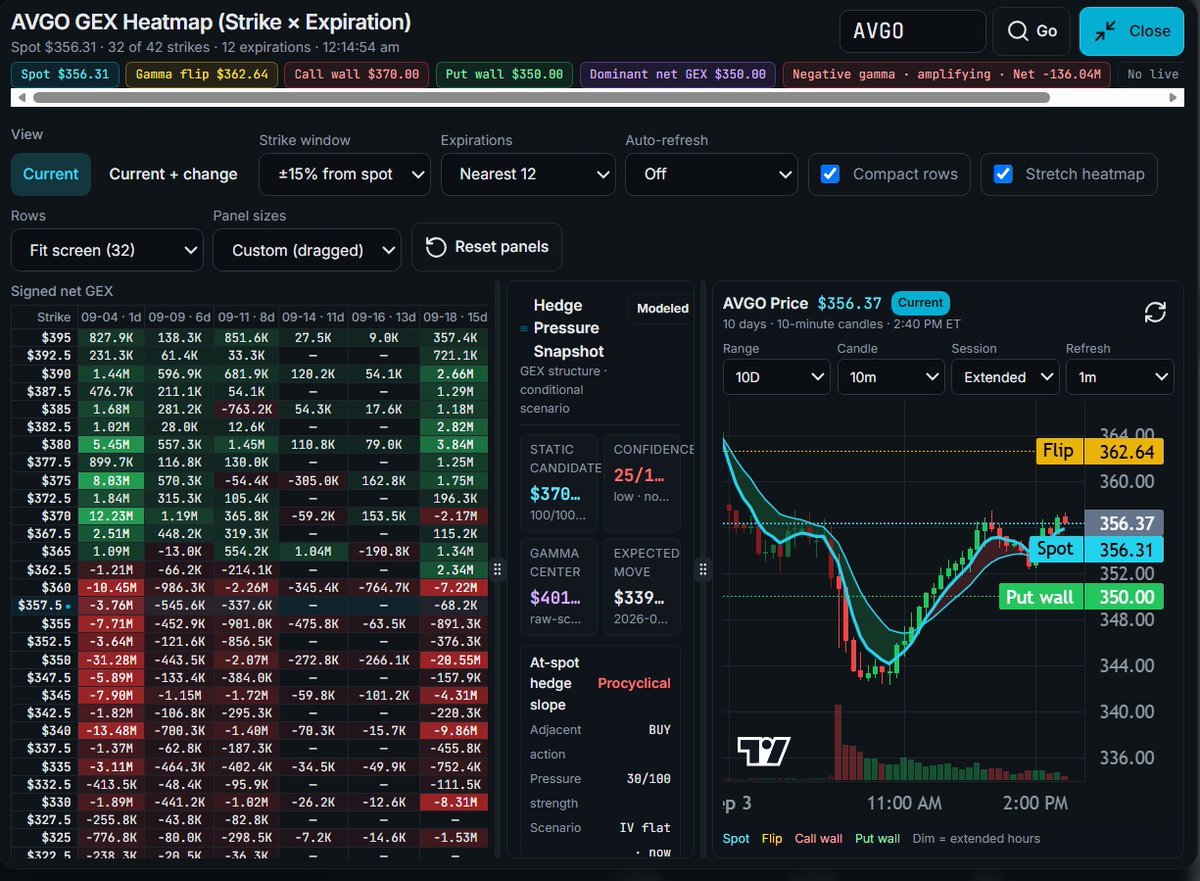Open Candle 10m dropdown
This screenshot has width=1200, height=881.
click(890, 377)
